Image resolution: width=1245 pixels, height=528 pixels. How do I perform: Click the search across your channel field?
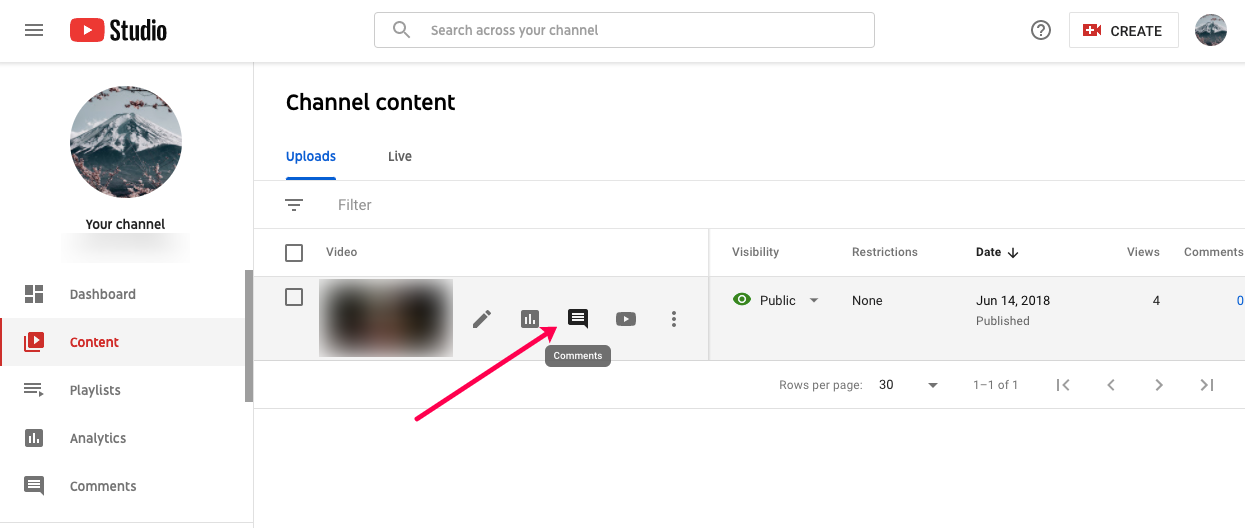(624, 30)
